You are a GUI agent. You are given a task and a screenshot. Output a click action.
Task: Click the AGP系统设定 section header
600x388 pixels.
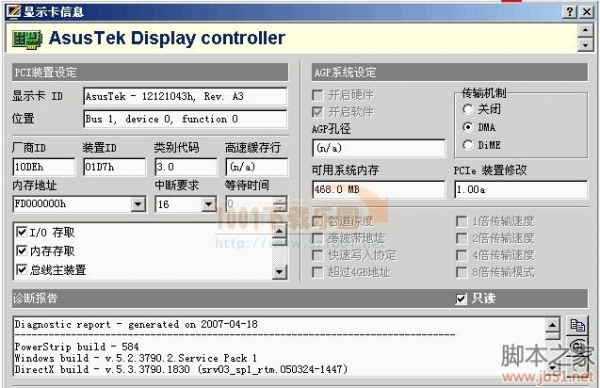pyautogui.click(x=450, y=72)
